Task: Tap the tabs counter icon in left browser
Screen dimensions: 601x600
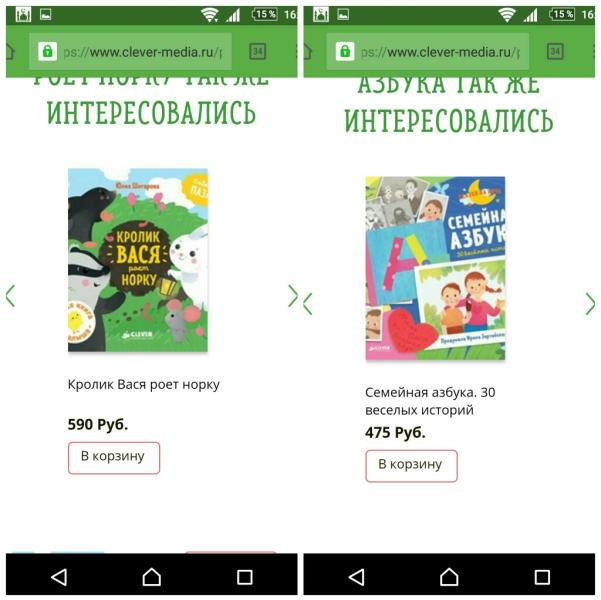Action: point(258,51)
